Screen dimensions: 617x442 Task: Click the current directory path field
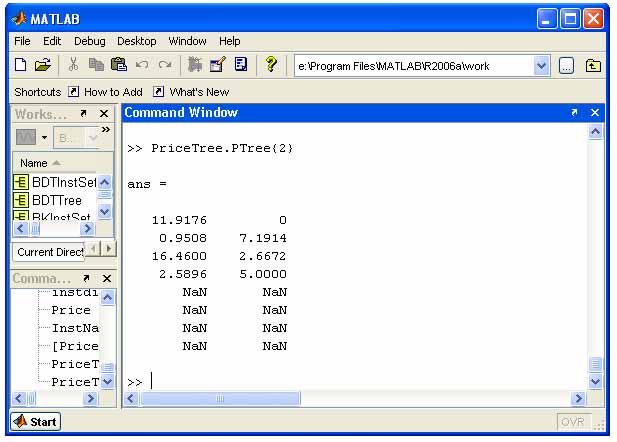point(414,66)
